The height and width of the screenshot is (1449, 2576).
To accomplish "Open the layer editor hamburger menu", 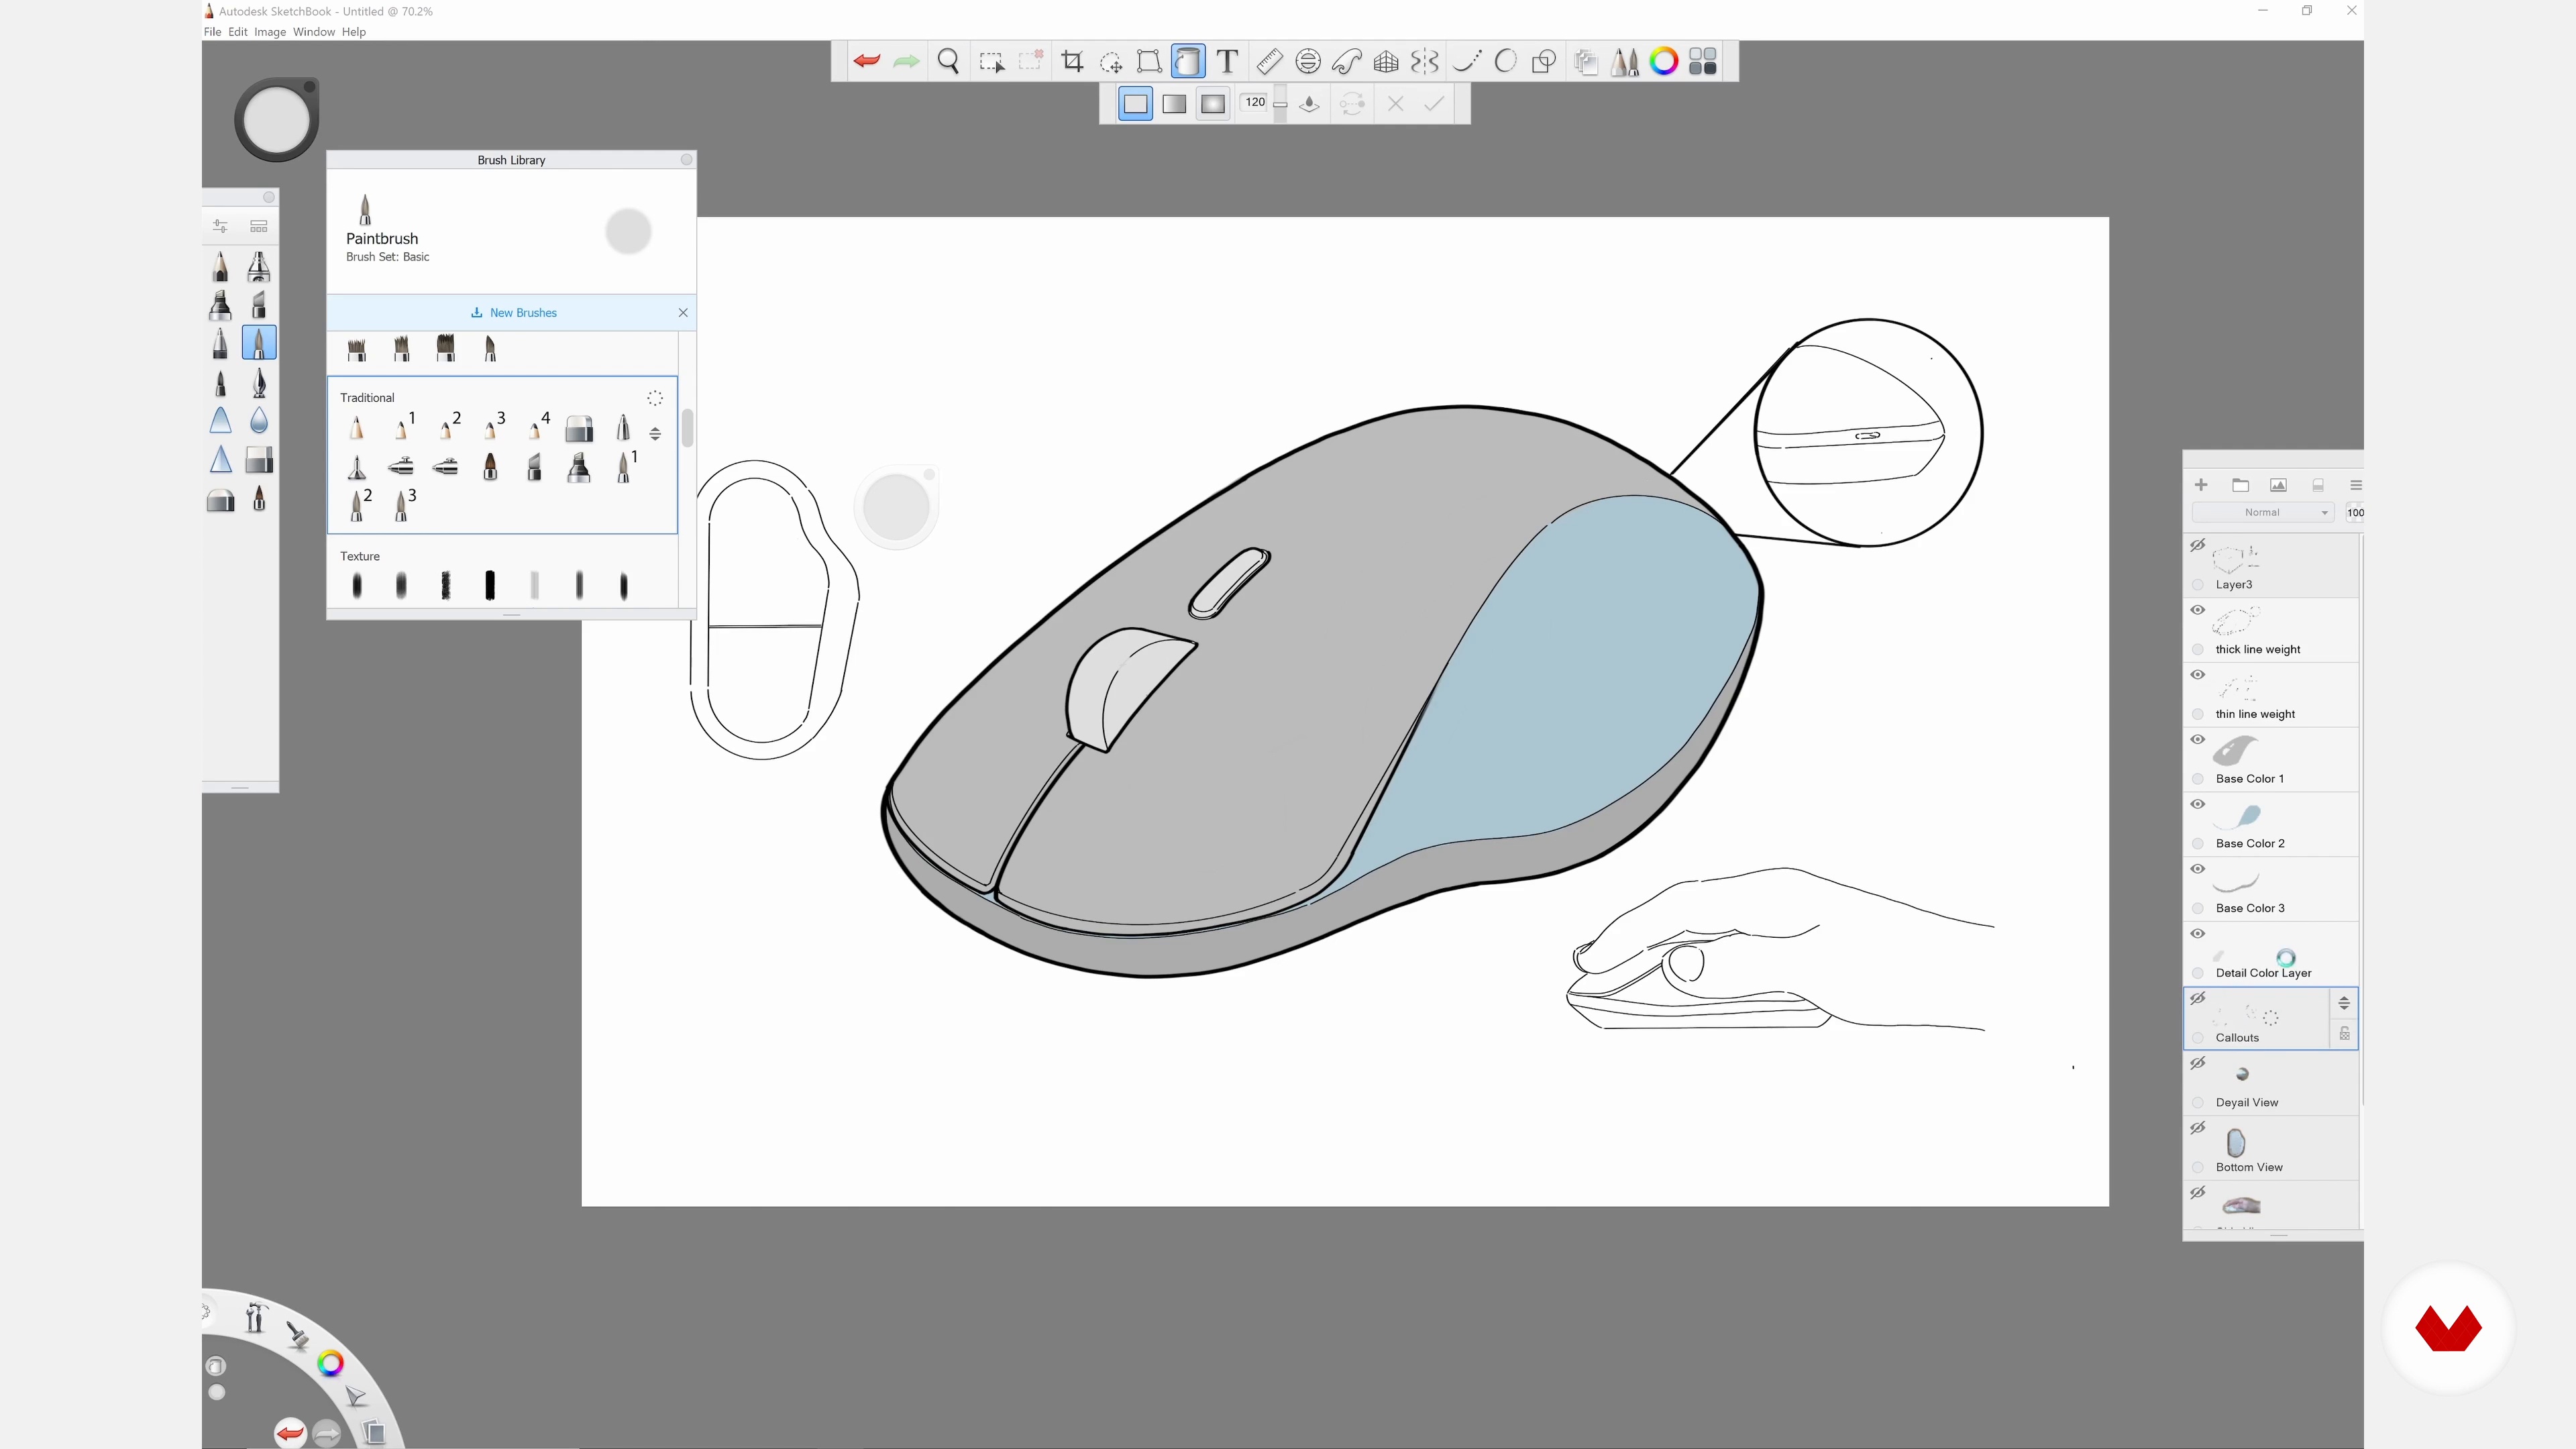I will [2355, 485].
